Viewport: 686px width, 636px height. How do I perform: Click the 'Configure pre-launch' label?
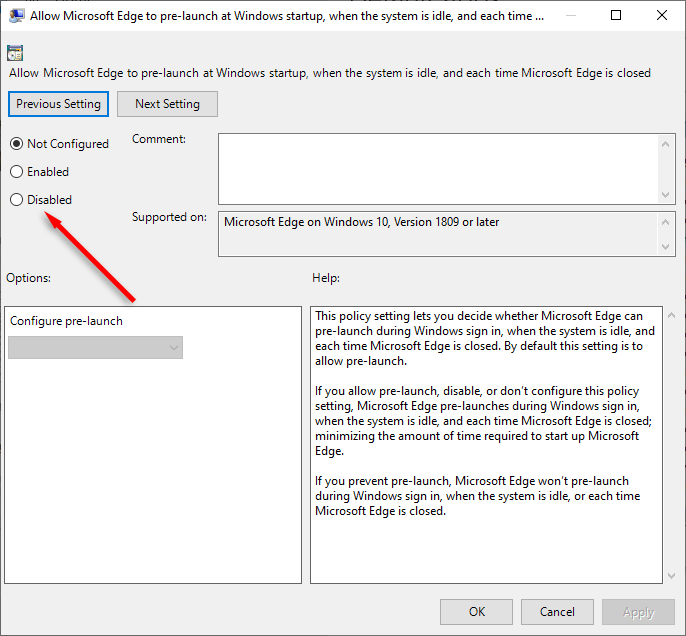[66, 321]
